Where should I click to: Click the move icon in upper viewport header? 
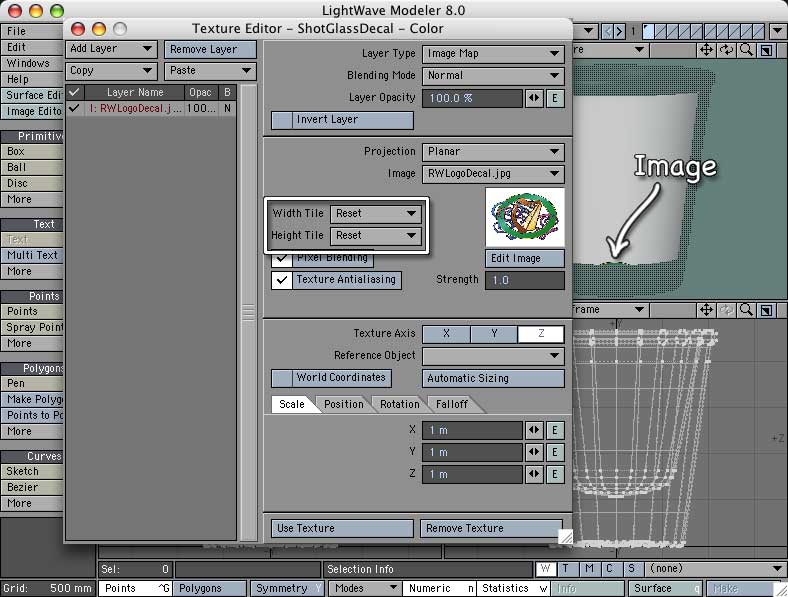click(707, 50)
